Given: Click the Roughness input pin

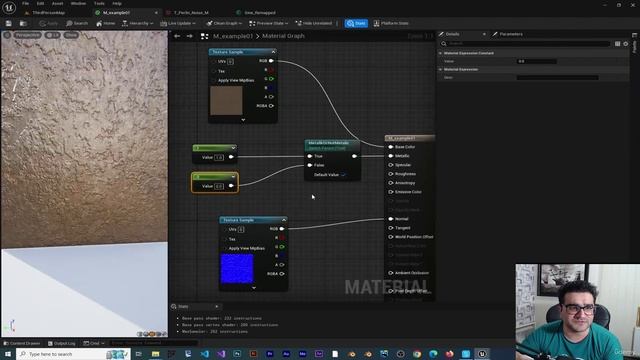Looking at the screenshot, I should (391, 174).
